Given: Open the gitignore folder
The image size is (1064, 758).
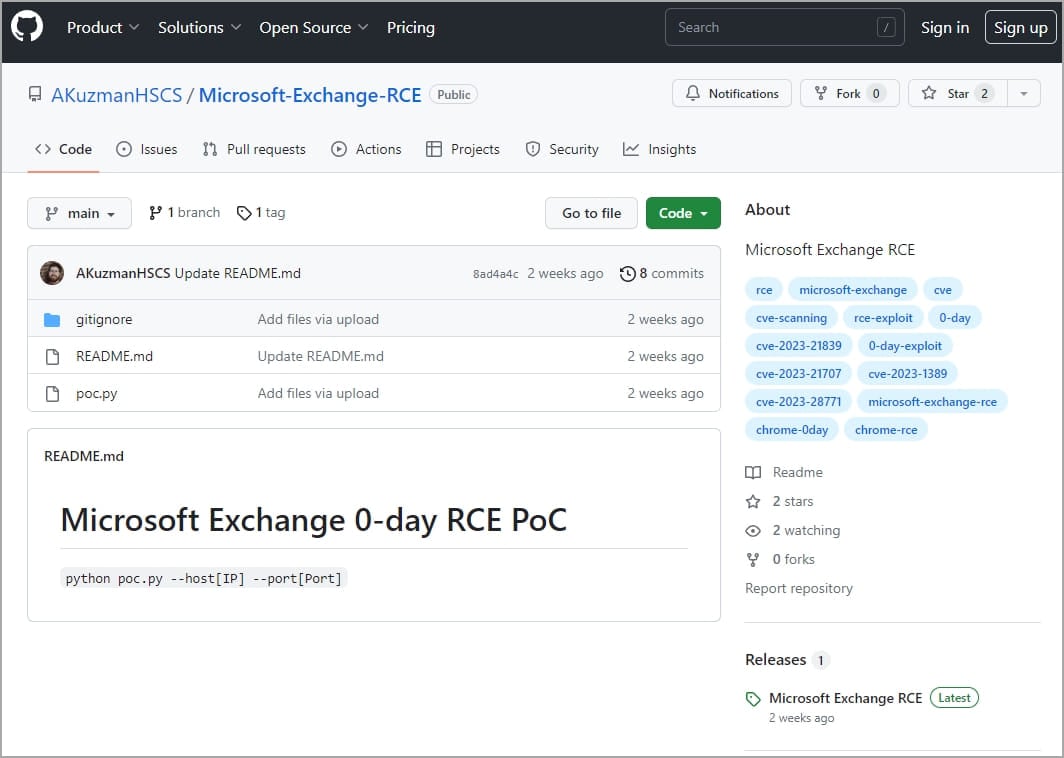Looking at the screenshot, I should click(104, 319).
